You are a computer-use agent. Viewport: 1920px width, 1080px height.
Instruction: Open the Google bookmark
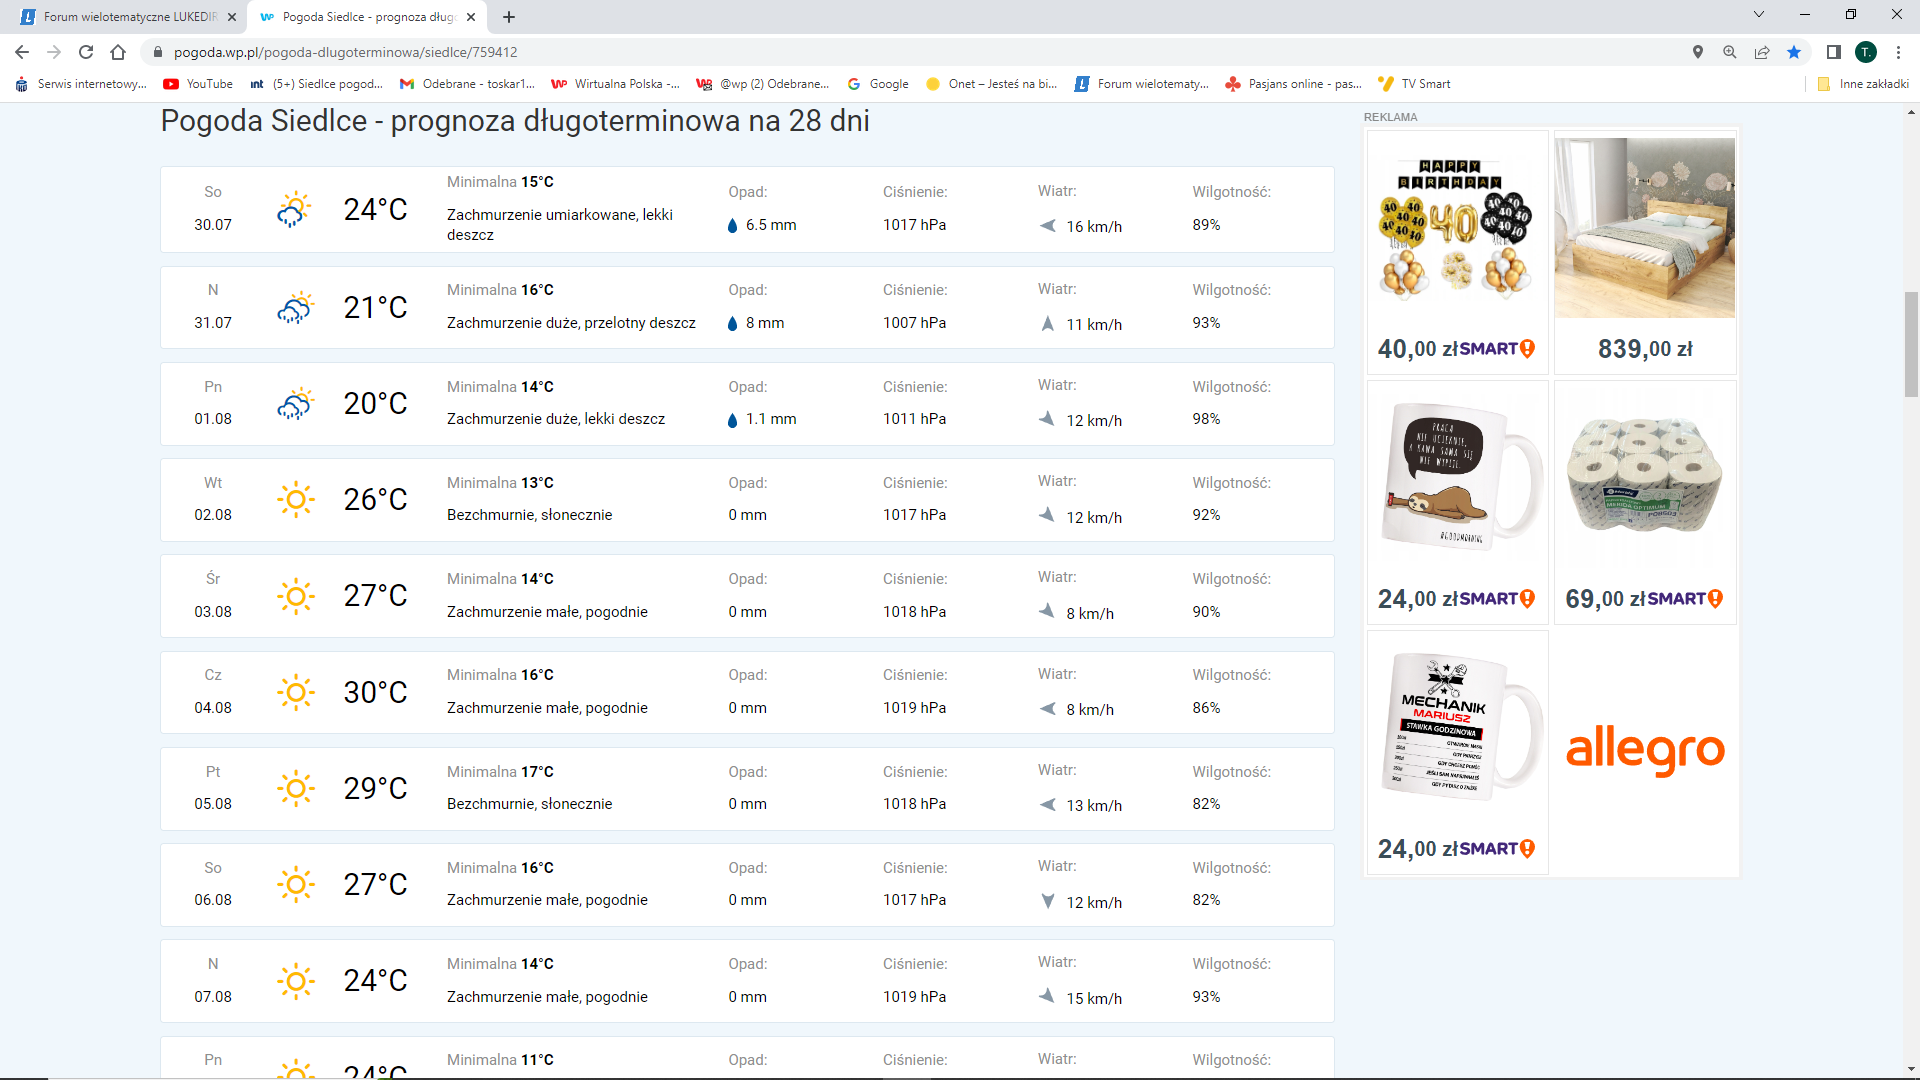878,84
